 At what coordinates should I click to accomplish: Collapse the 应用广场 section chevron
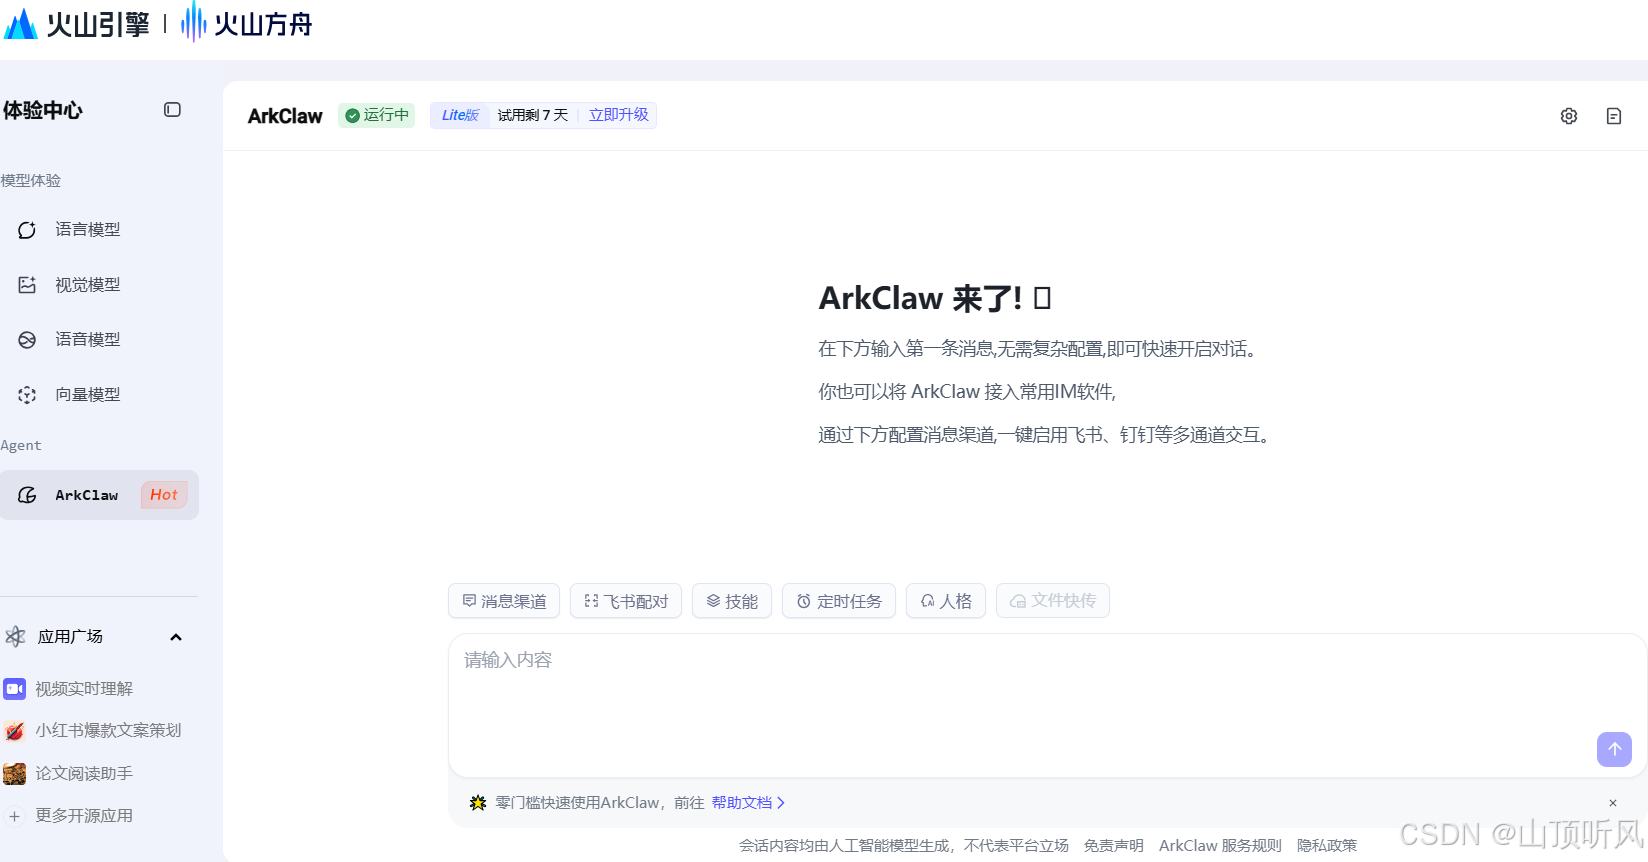pyautogui.click(x=176, y=637)
